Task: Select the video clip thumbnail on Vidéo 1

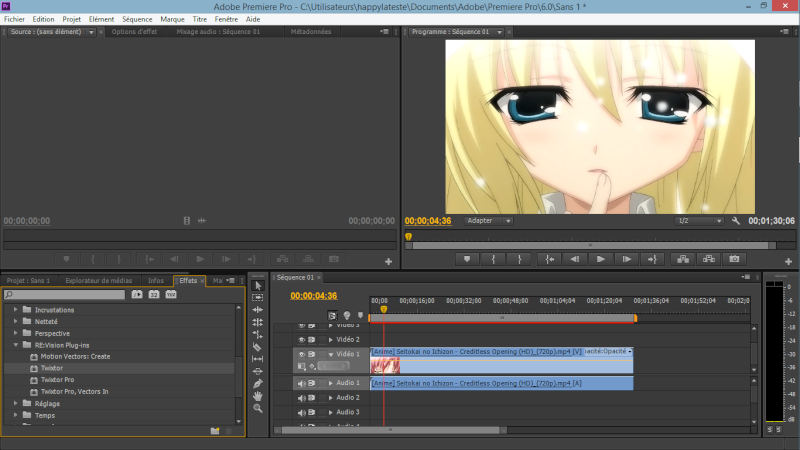Action: (385, 366)
